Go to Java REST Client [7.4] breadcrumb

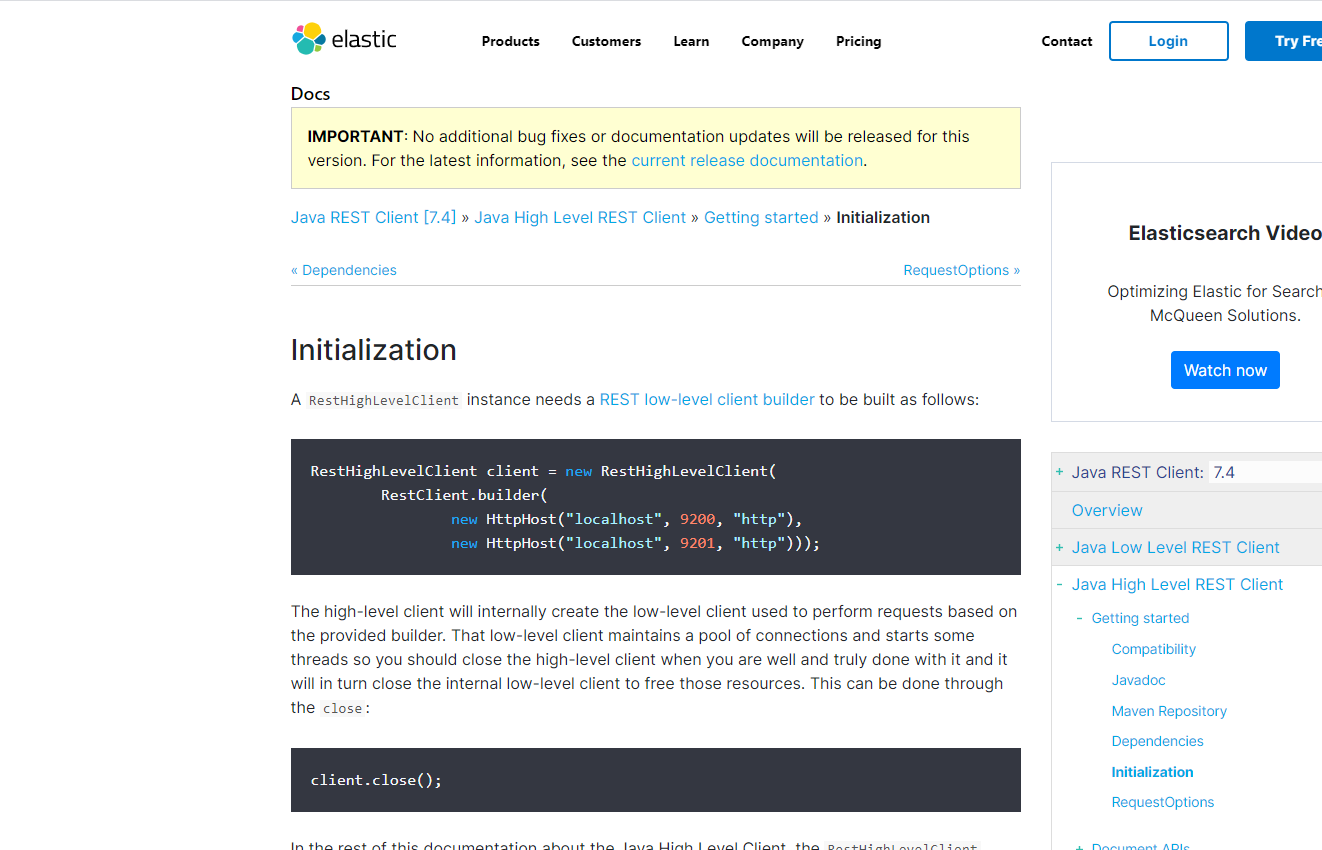373,217
